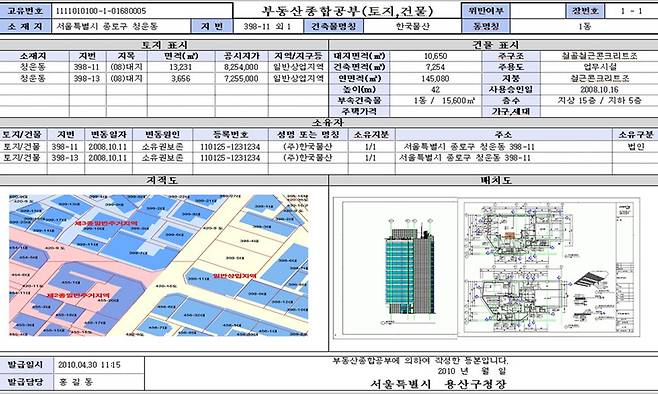Click the 지목 column header
The height and width of the screenshot is (394, 658).
tap(126, 56)
